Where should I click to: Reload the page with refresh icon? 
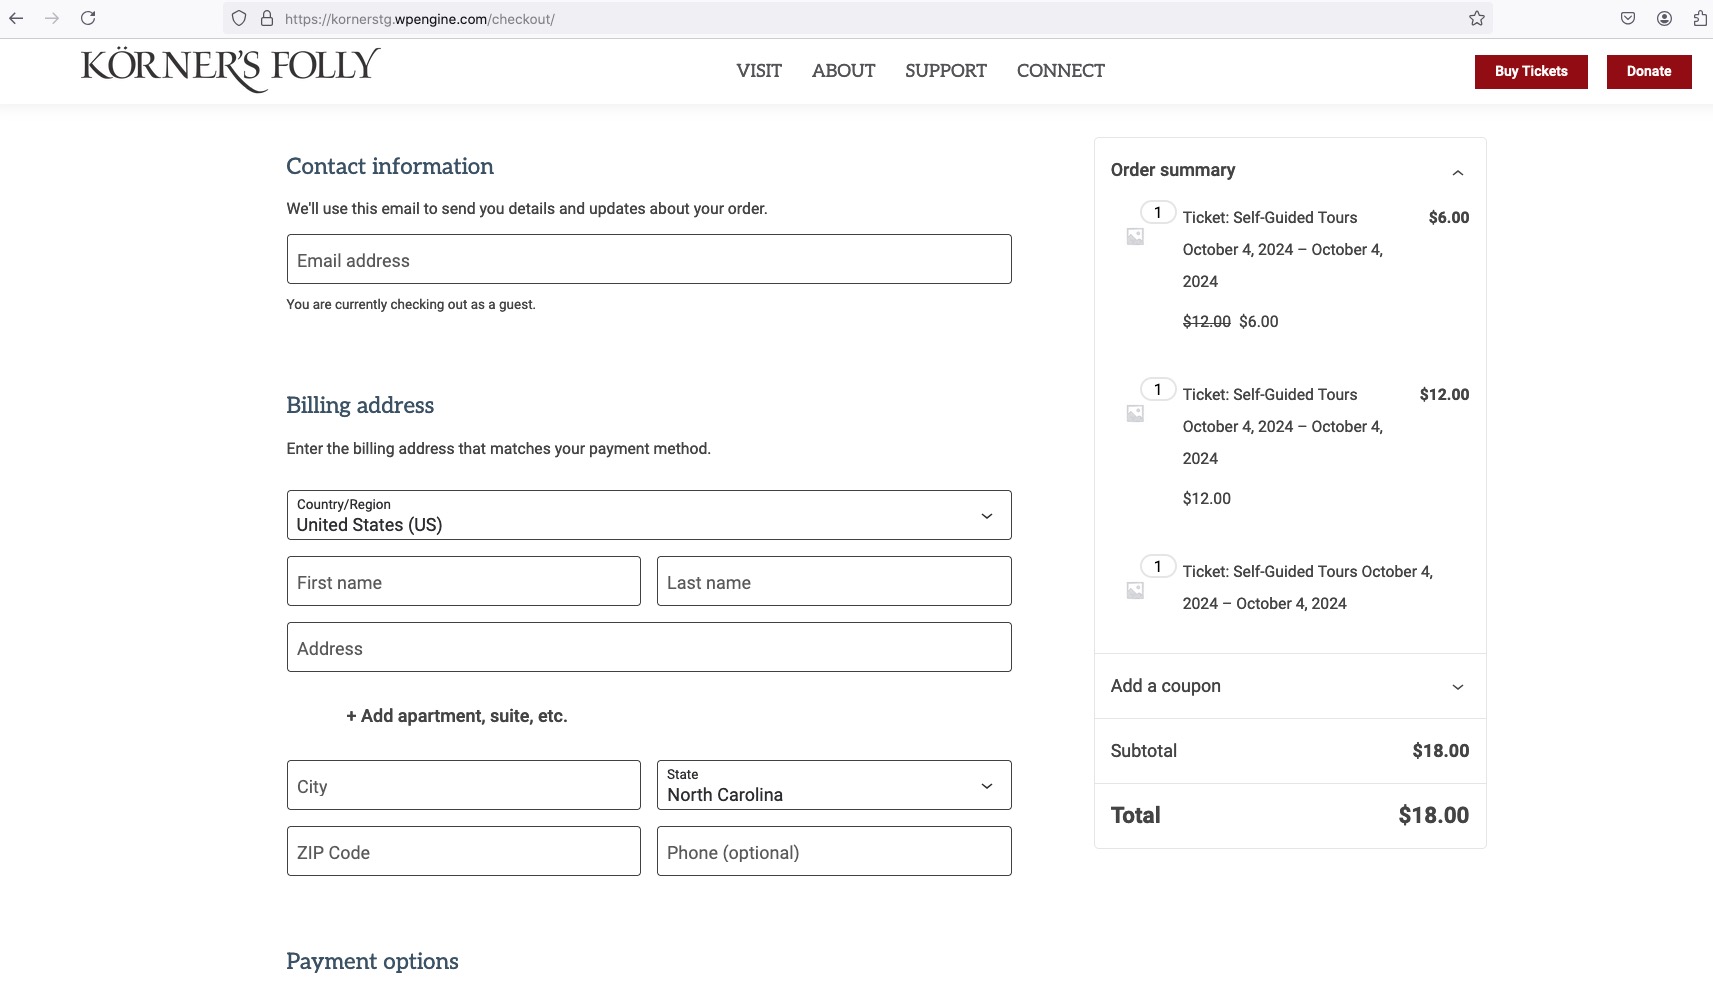[x=88, y=18]
